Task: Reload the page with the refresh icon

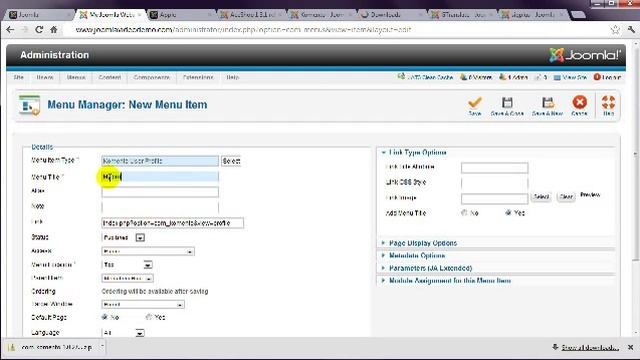Action: (39, 29)
